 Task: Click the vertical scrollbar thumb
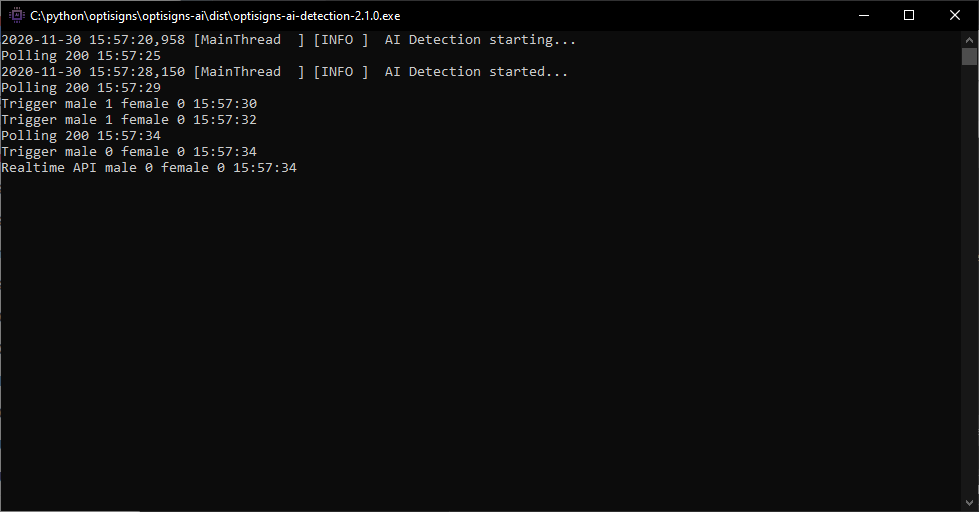click(x=969, y=56)
